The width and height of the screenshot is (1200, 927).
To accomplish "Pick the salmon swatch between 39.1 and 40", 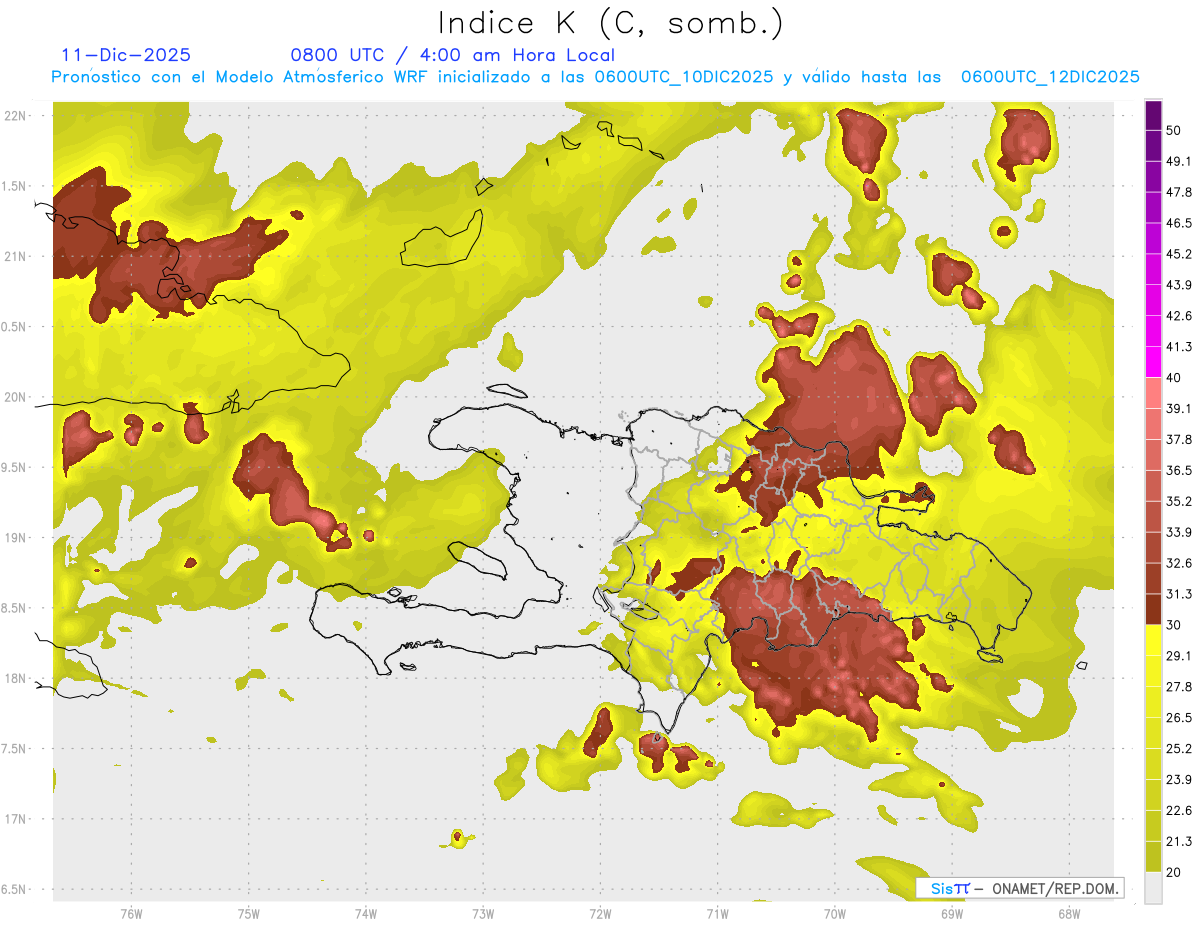I will tap(1153, 392).
